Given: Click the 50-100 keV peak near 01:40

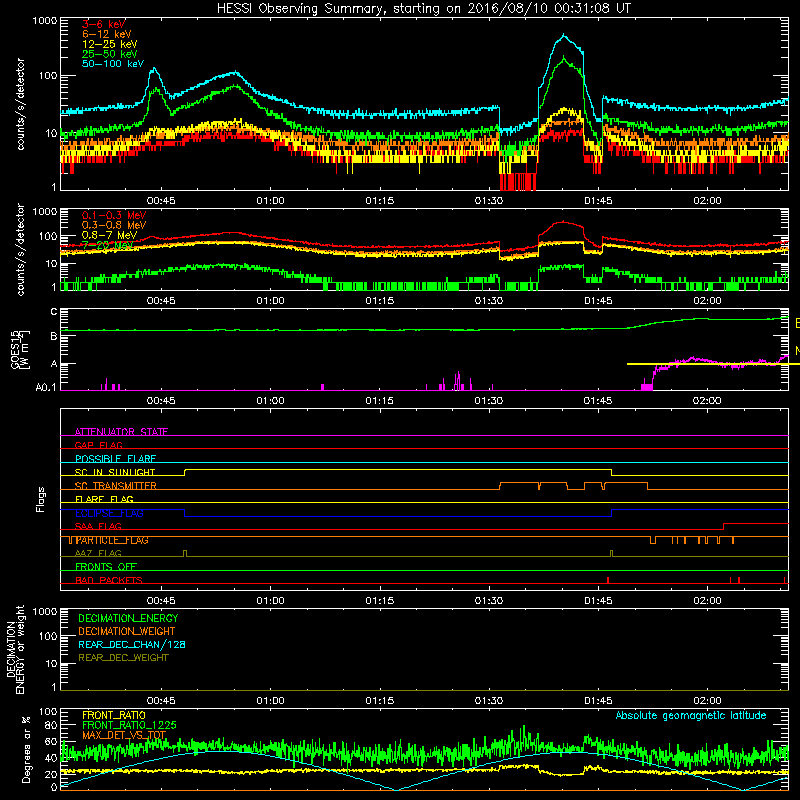Looking at the screenshot, I should (563, 35).
